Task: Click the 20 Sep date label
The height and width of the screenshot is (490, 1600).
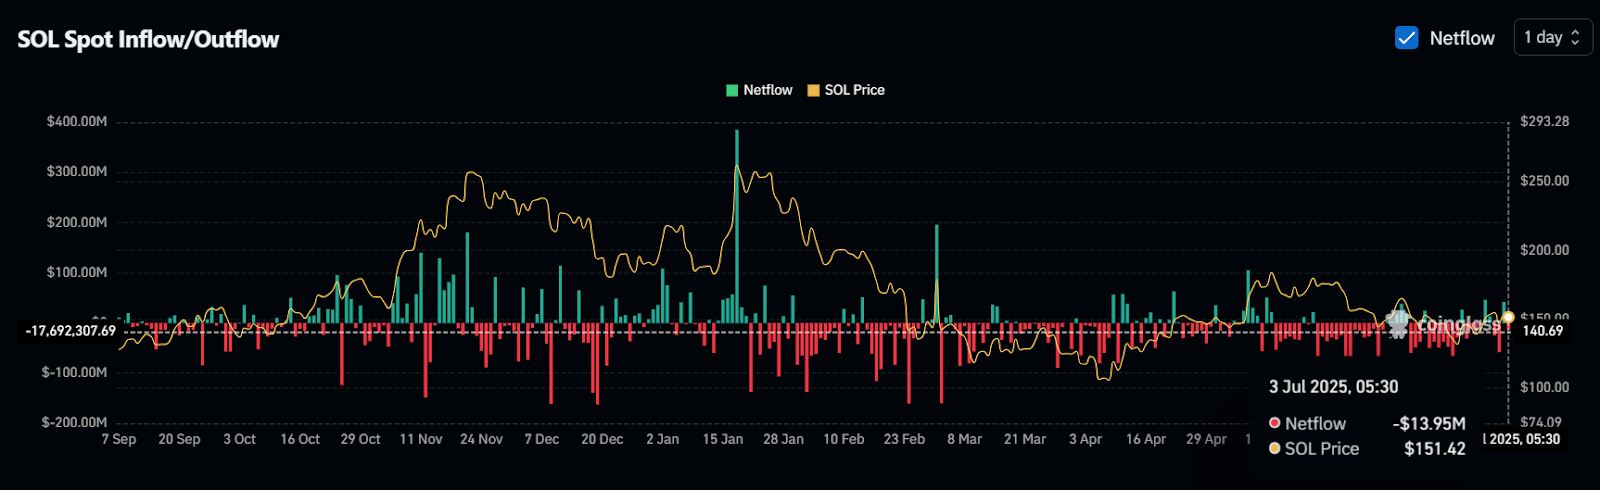Action: (179, 439)
